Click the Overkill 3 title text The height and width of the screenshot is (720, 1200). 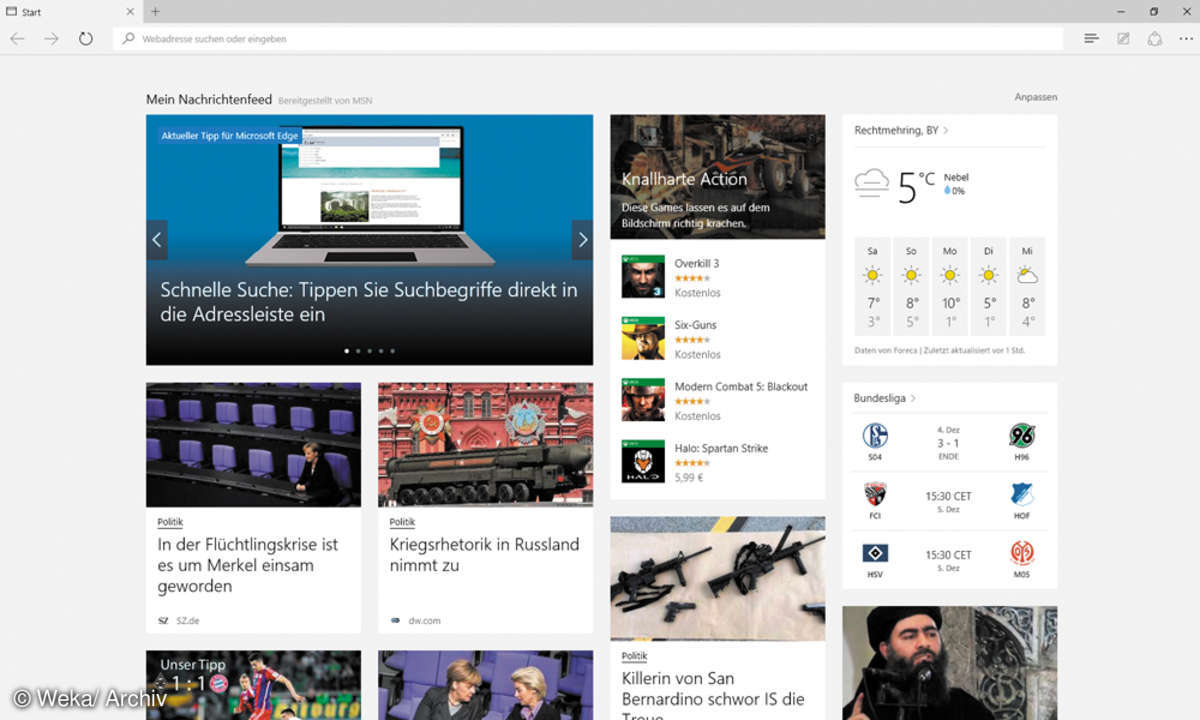coord(697,264)
